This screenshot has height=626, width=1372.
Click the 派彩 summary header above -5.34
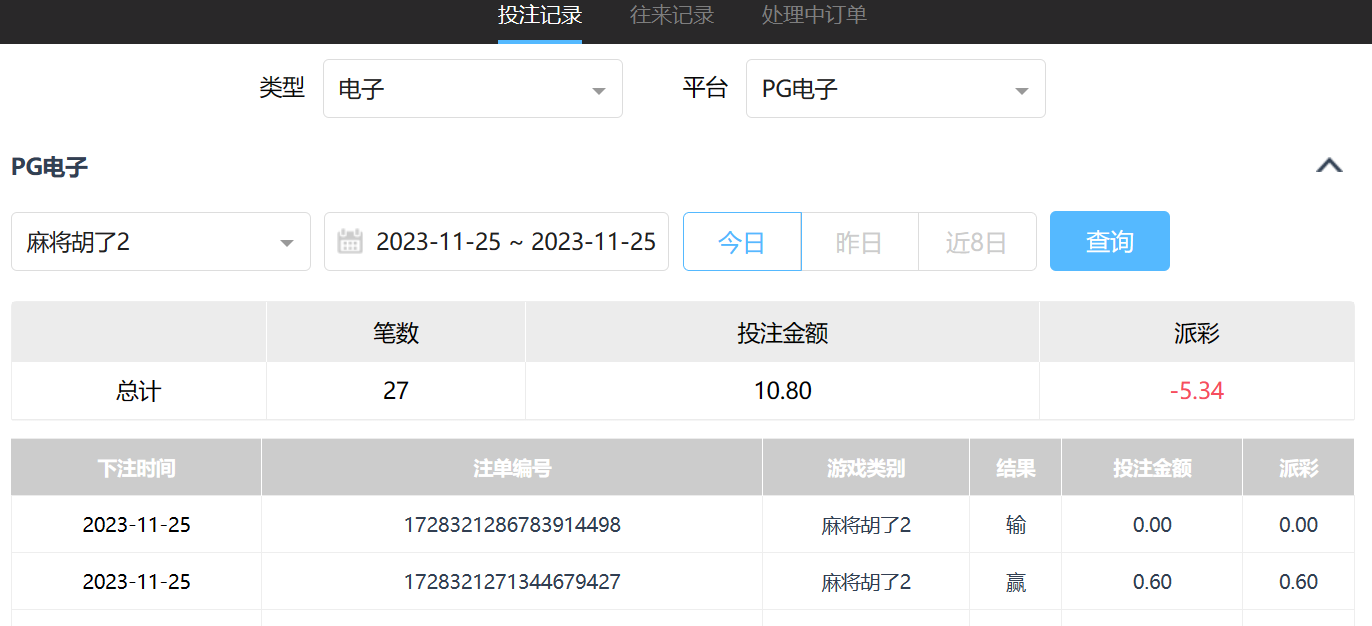1197,333
